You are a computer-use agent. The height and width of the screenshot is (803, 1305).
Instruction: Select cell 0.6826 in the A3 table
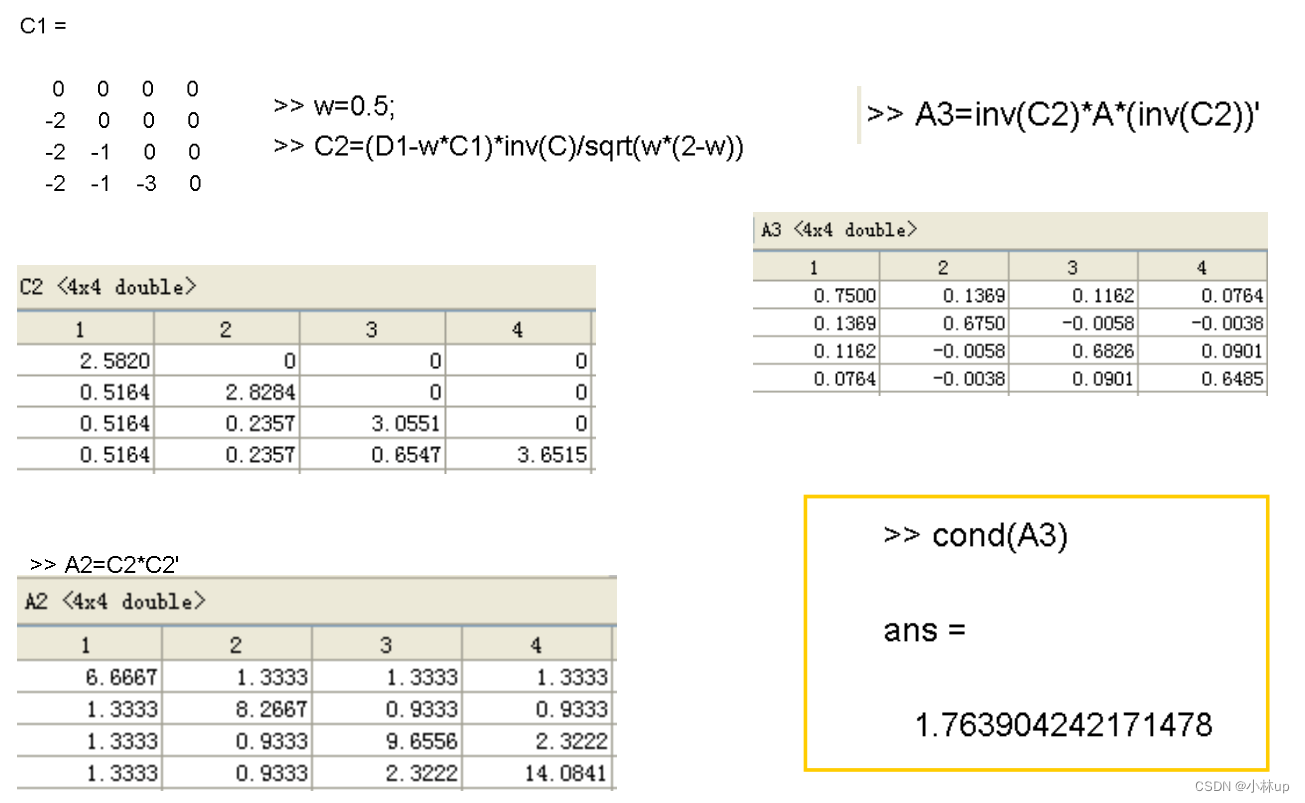coord(1073,351)
